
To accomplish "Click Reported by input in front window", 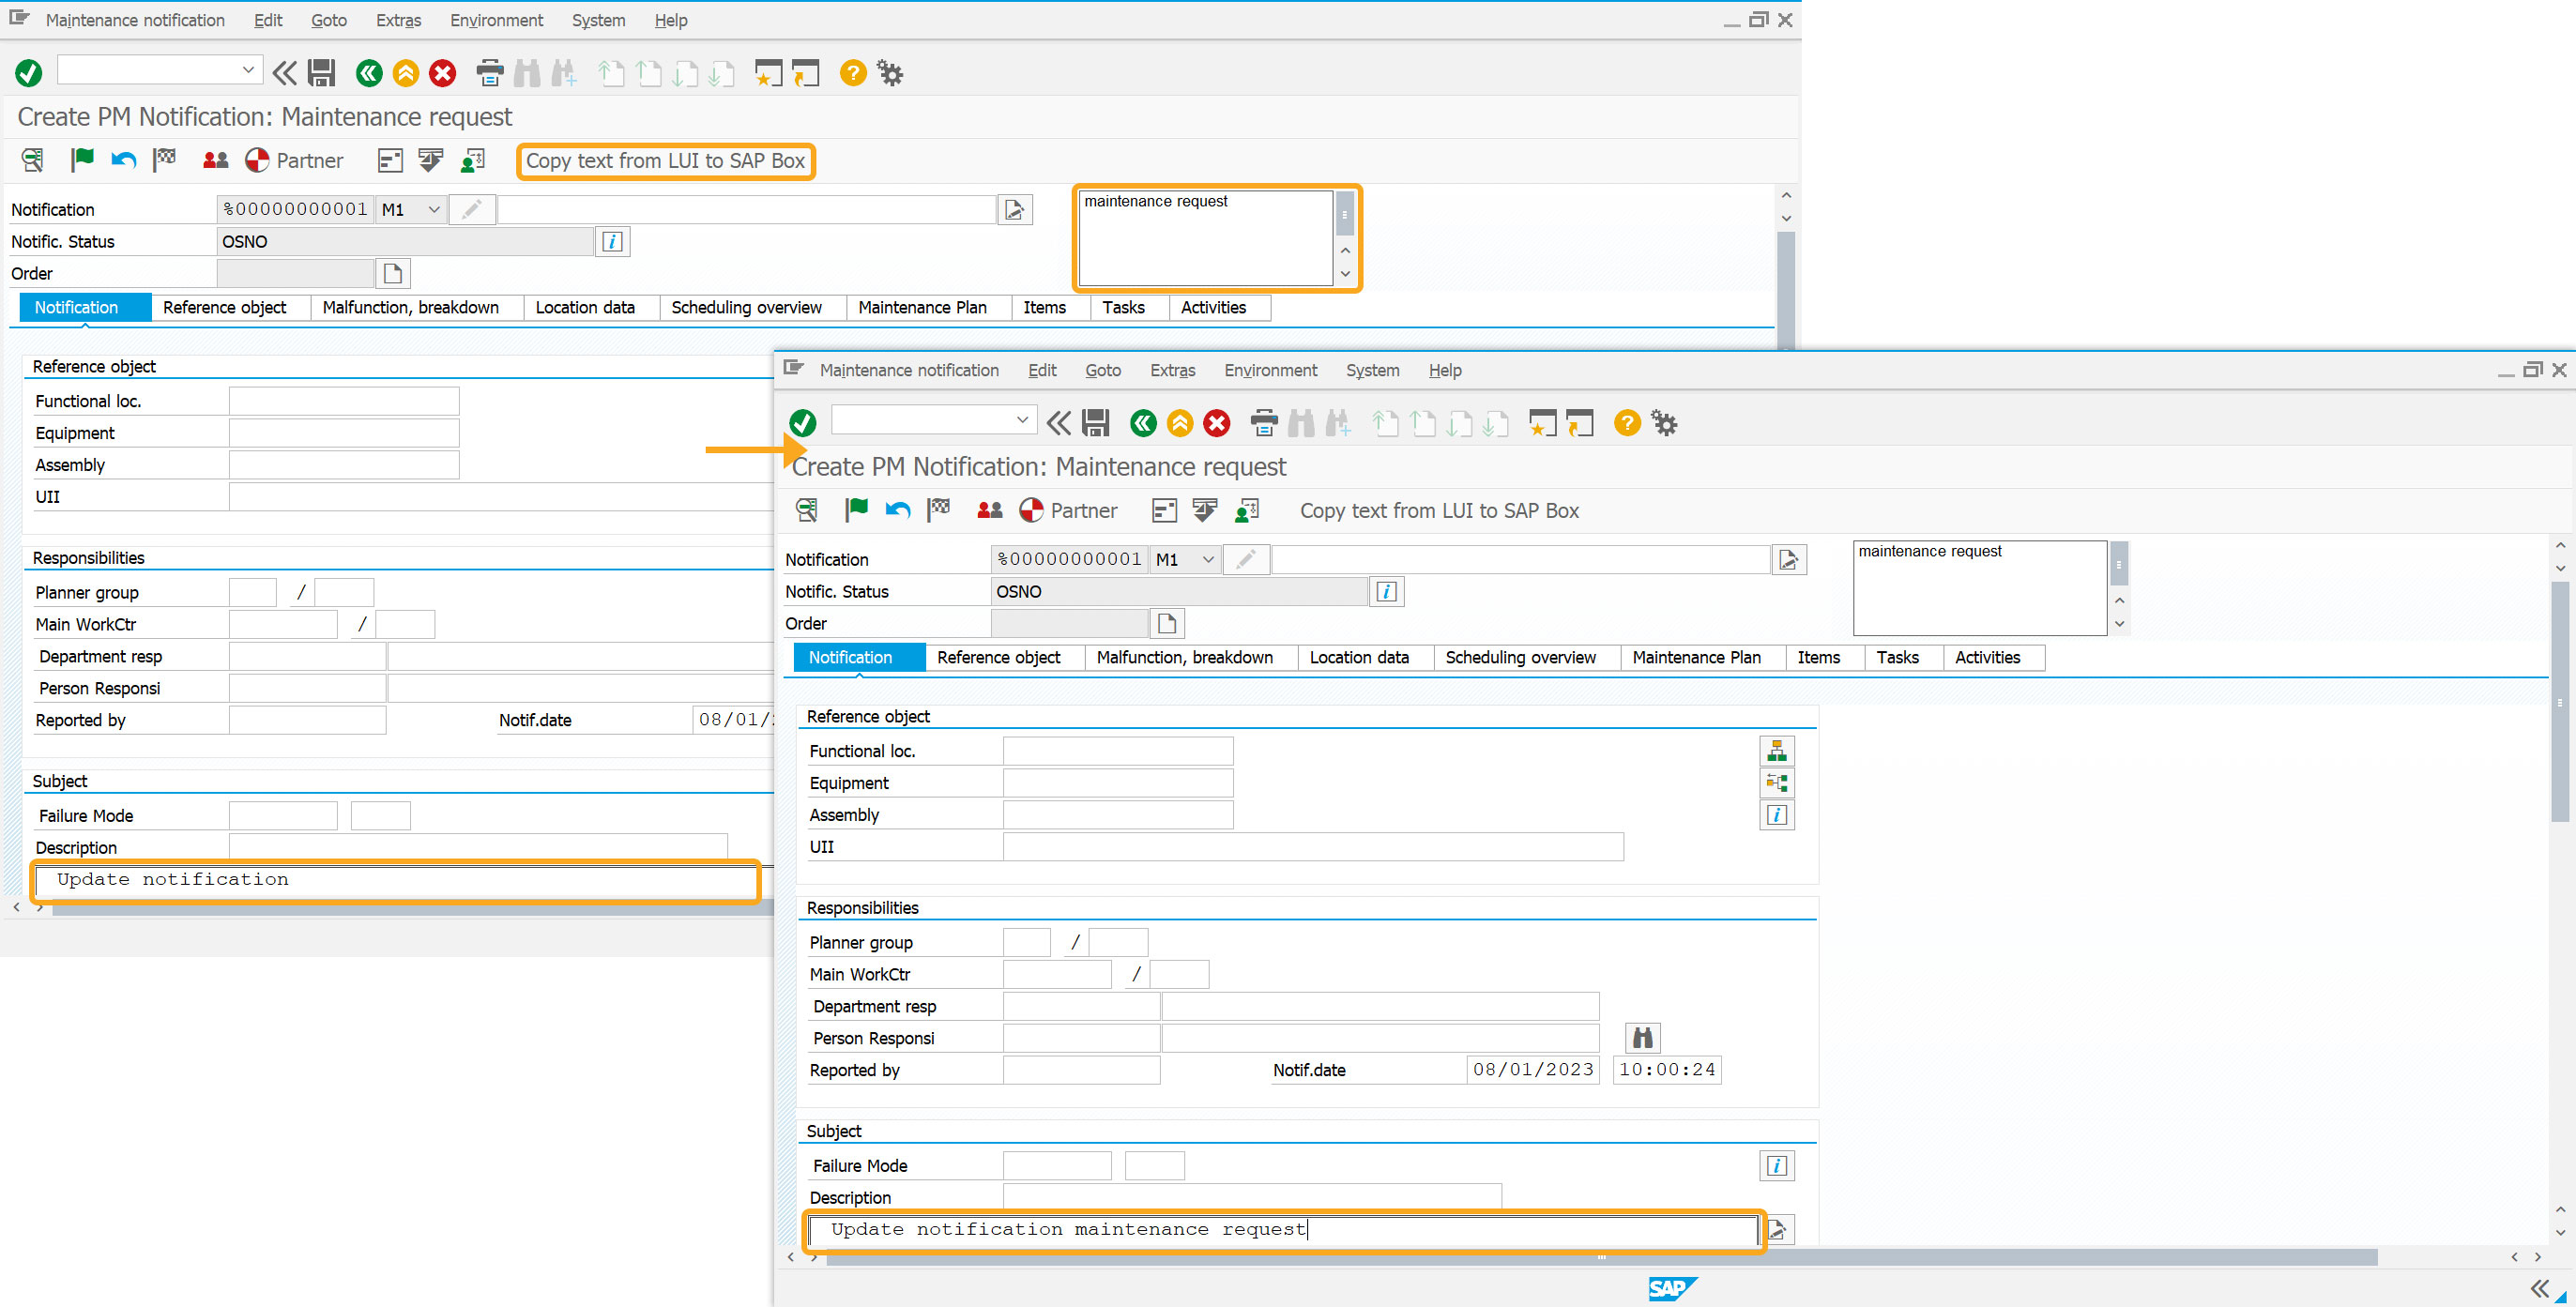I will coord(1081,1069).
